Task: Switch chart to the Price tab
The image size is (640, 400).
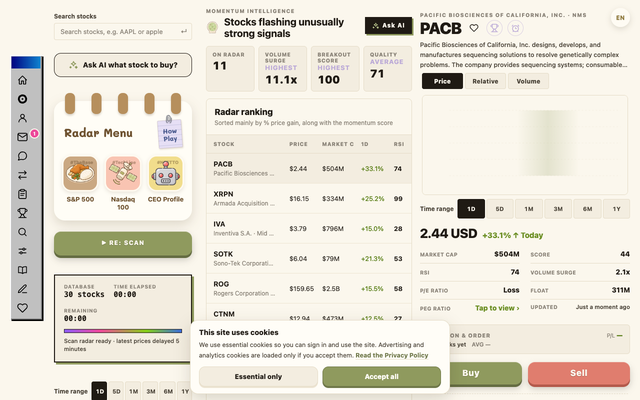Action: (x=442, y=81)
